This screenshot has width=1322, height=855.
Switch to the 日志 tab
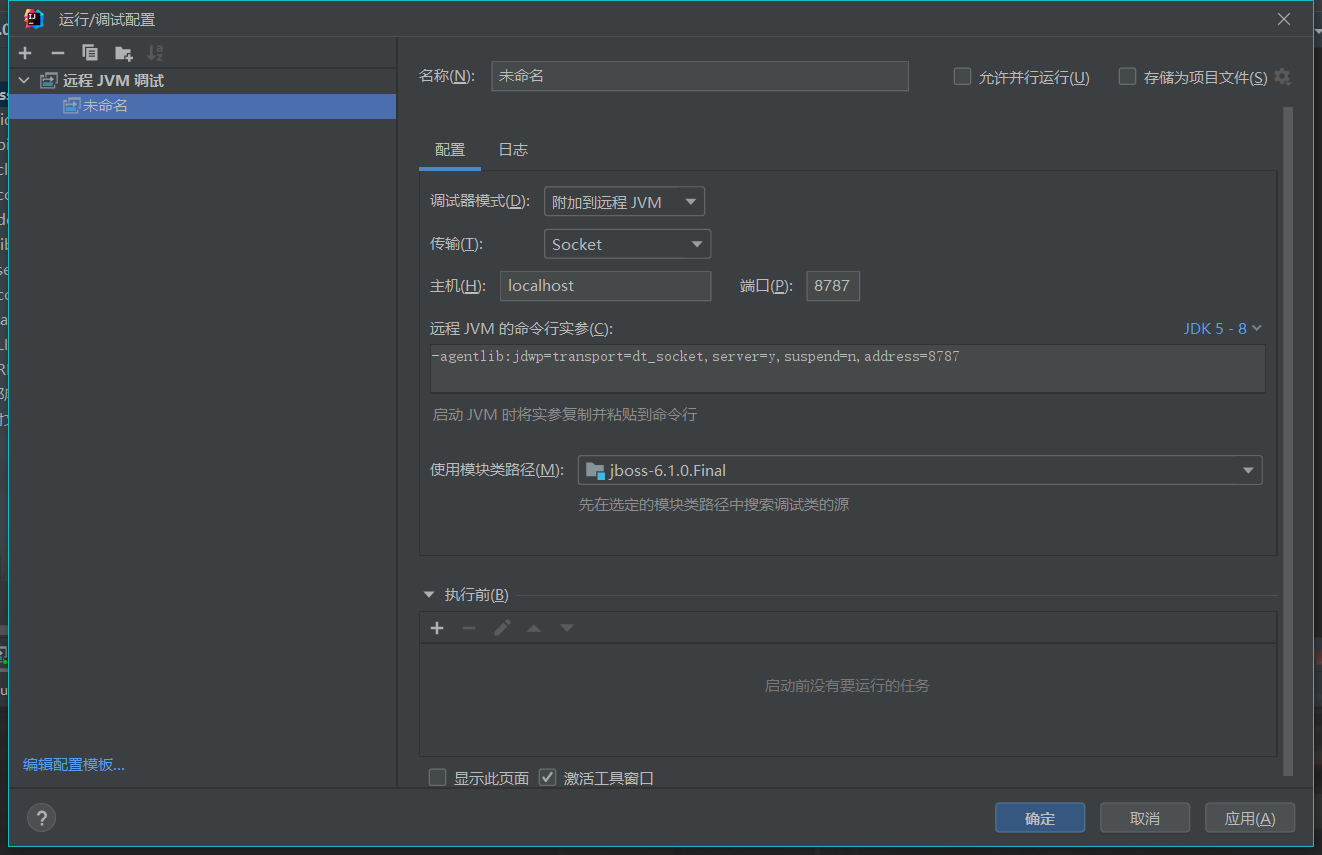[513, 149]
